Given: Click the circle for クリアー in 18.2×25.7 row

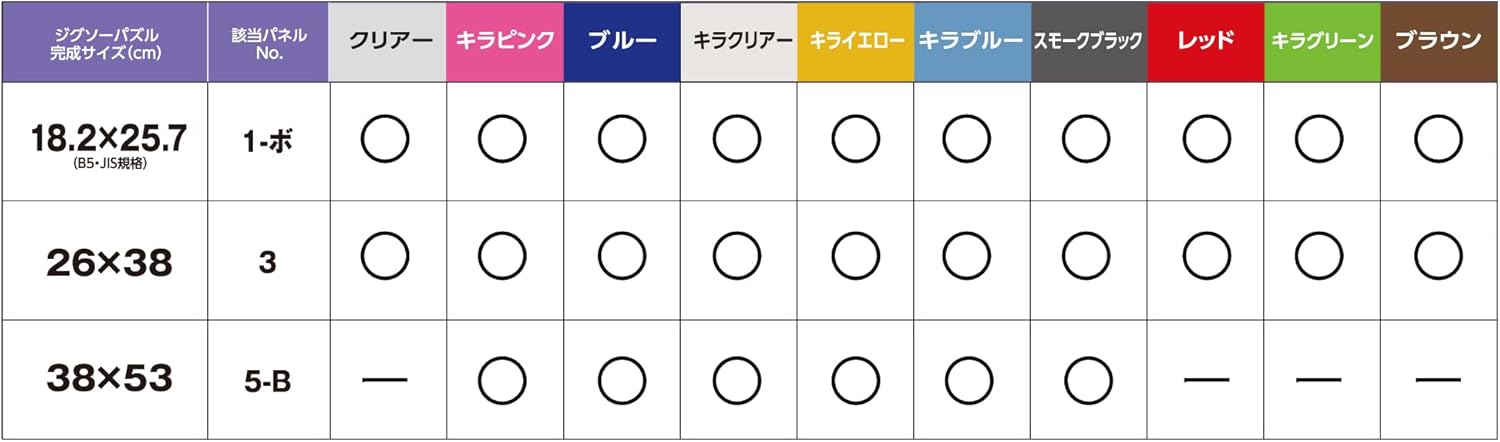Looking at the screenshot, I should click(385, 141).
